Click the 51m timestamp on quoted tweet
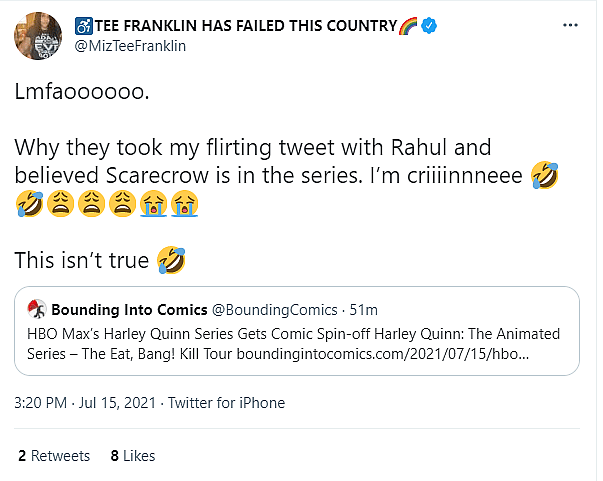 pyautogui.click(x=363, y=309)
